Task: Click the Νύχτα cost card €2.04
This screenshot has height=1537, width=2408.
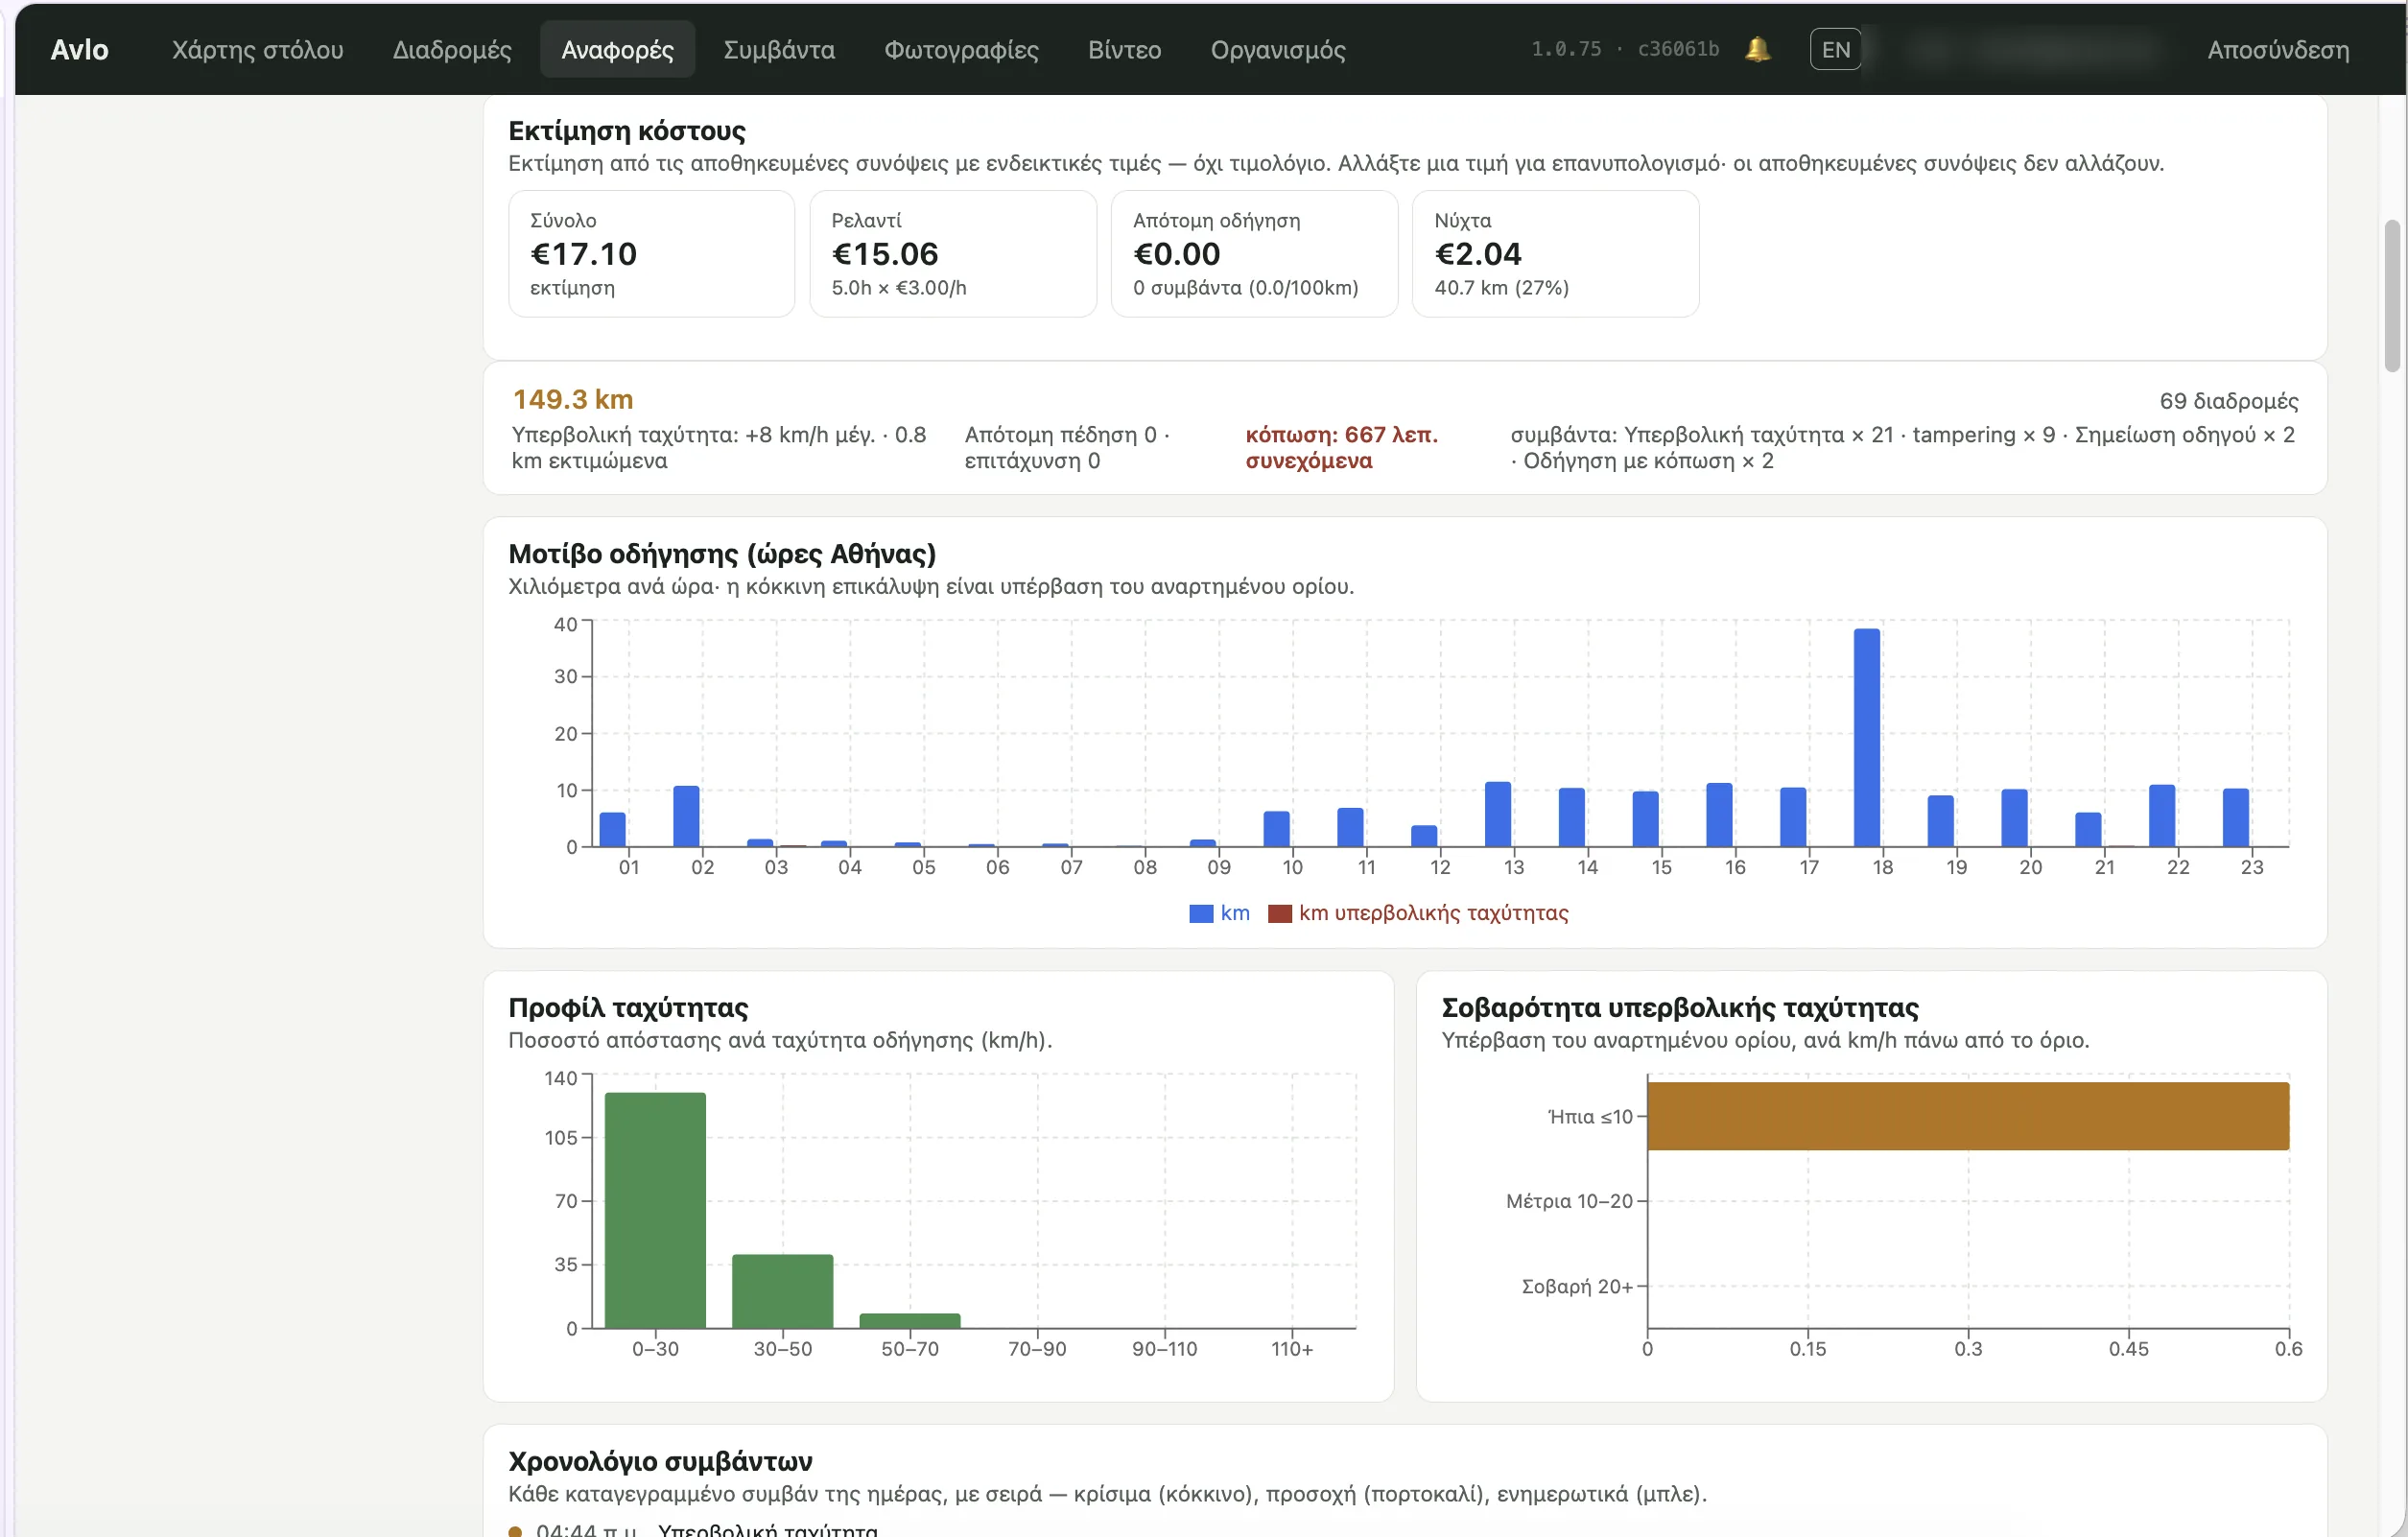Action: 1555,254
